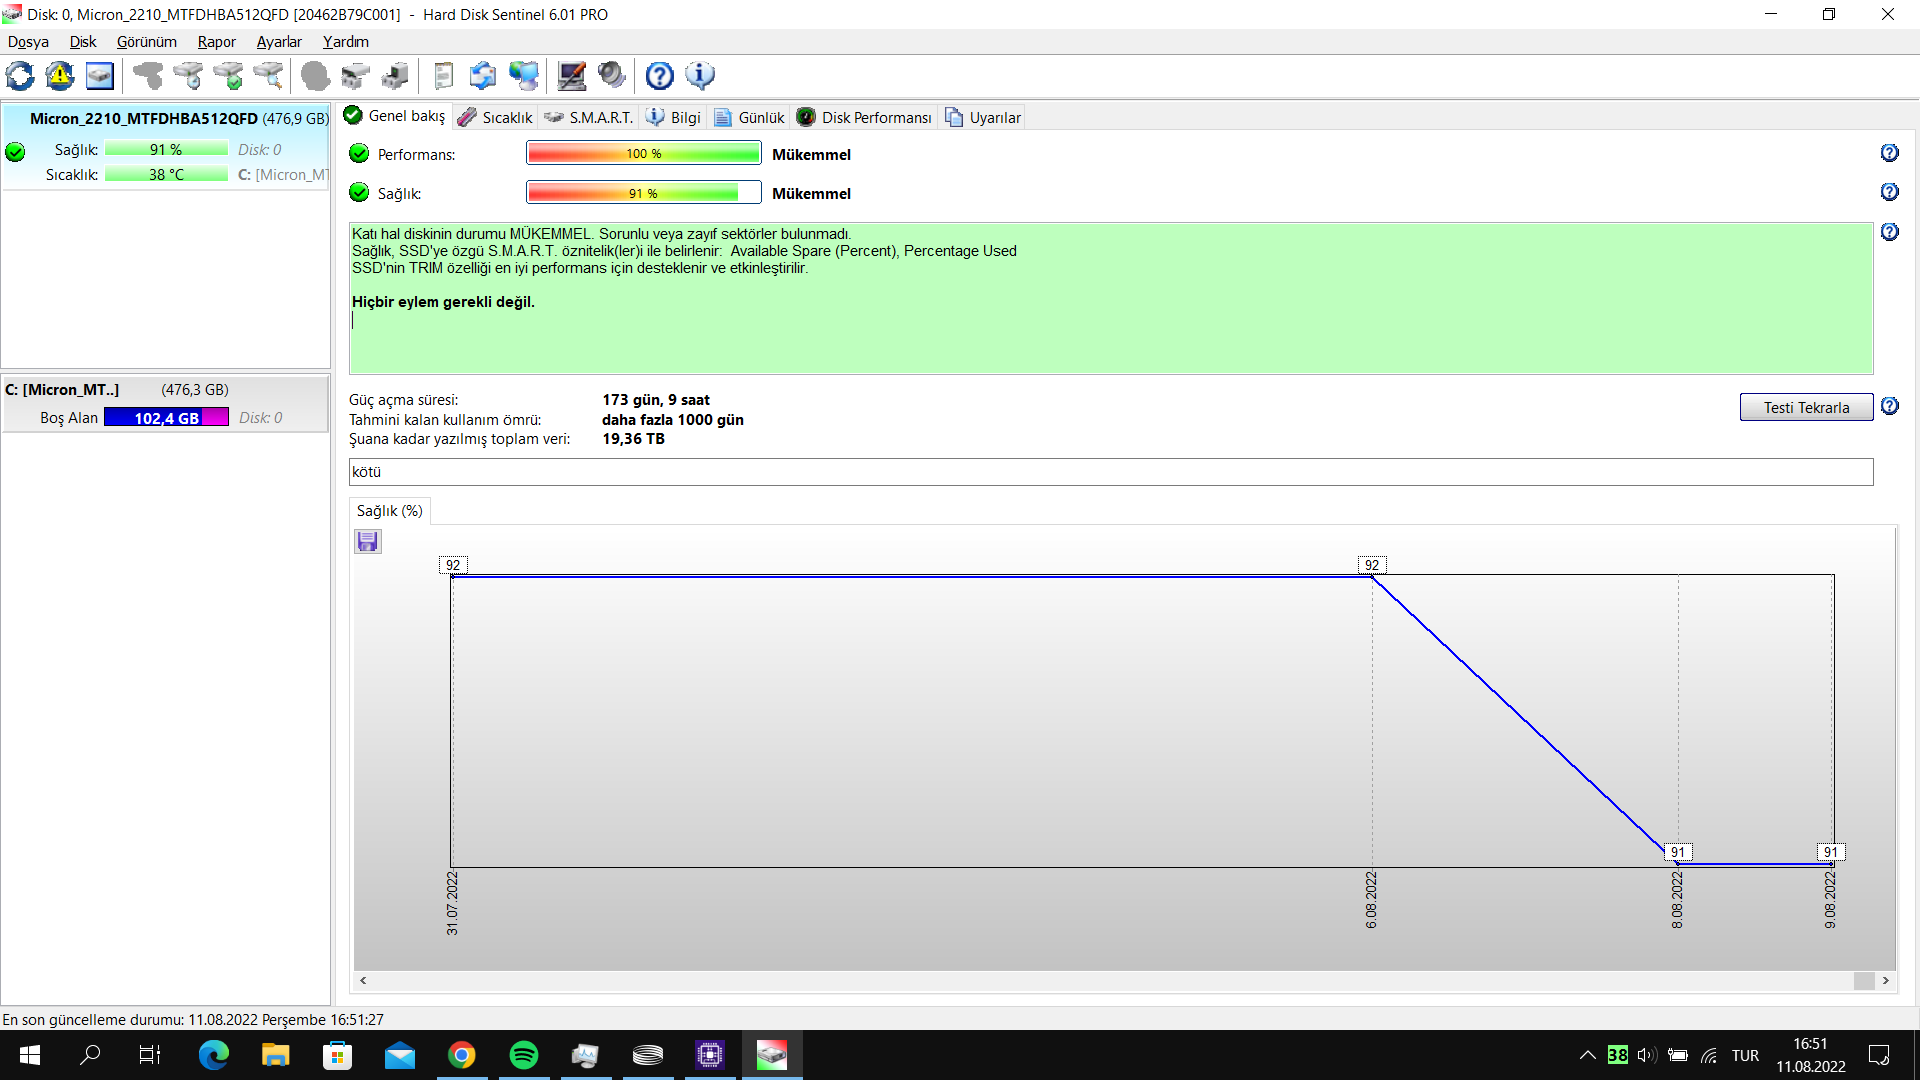Open the report document toolbar icon
This screenshot has width=1920, height=1080.
click(x=443, y=76)
